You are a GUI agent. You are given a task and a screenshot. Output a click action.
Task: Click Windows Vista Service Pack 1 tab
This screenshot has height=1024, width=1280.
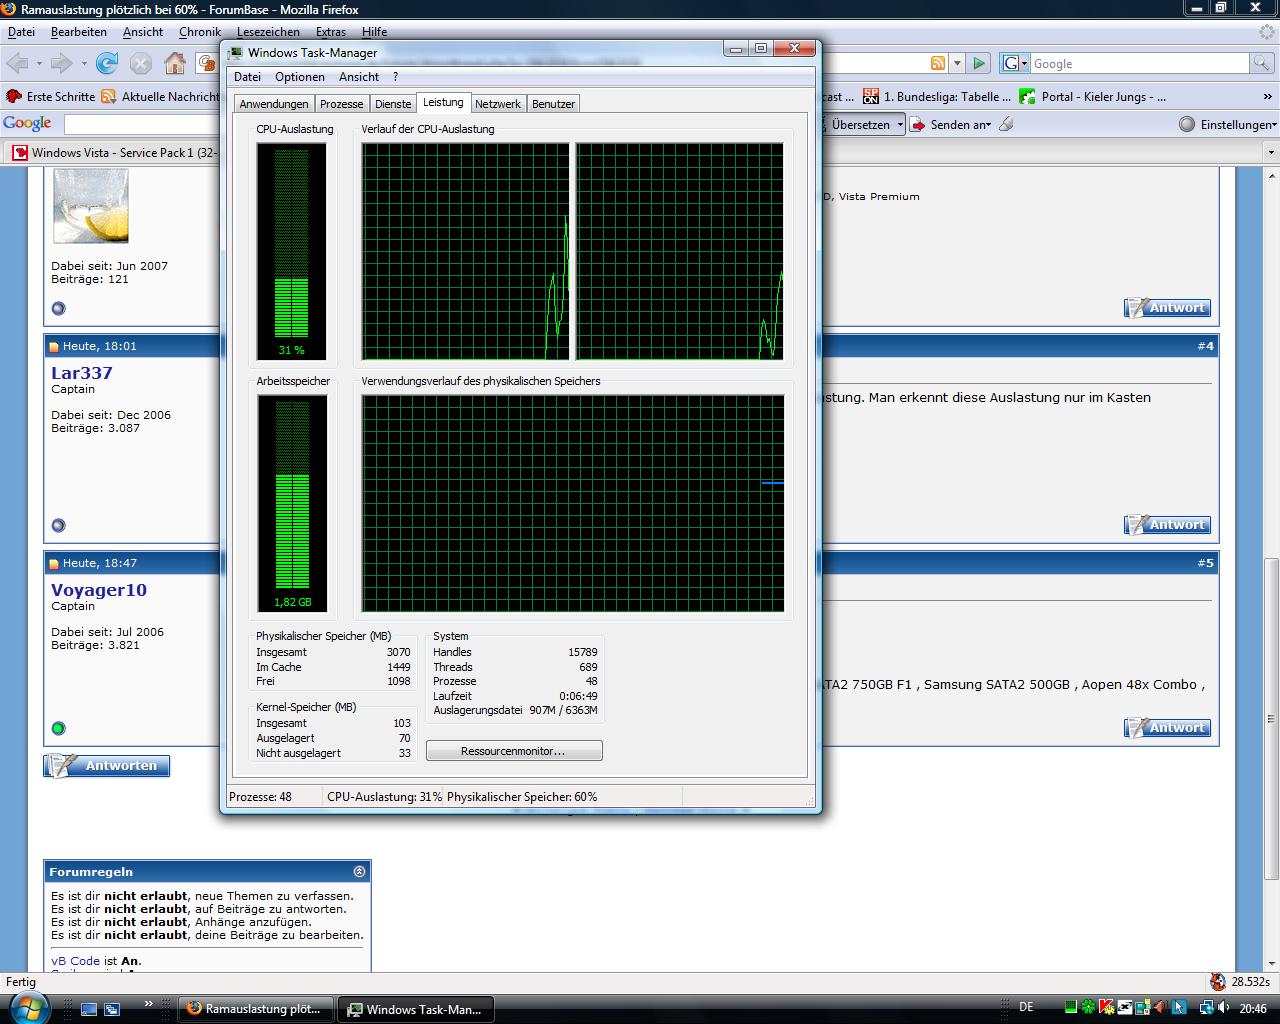[115, 153]
